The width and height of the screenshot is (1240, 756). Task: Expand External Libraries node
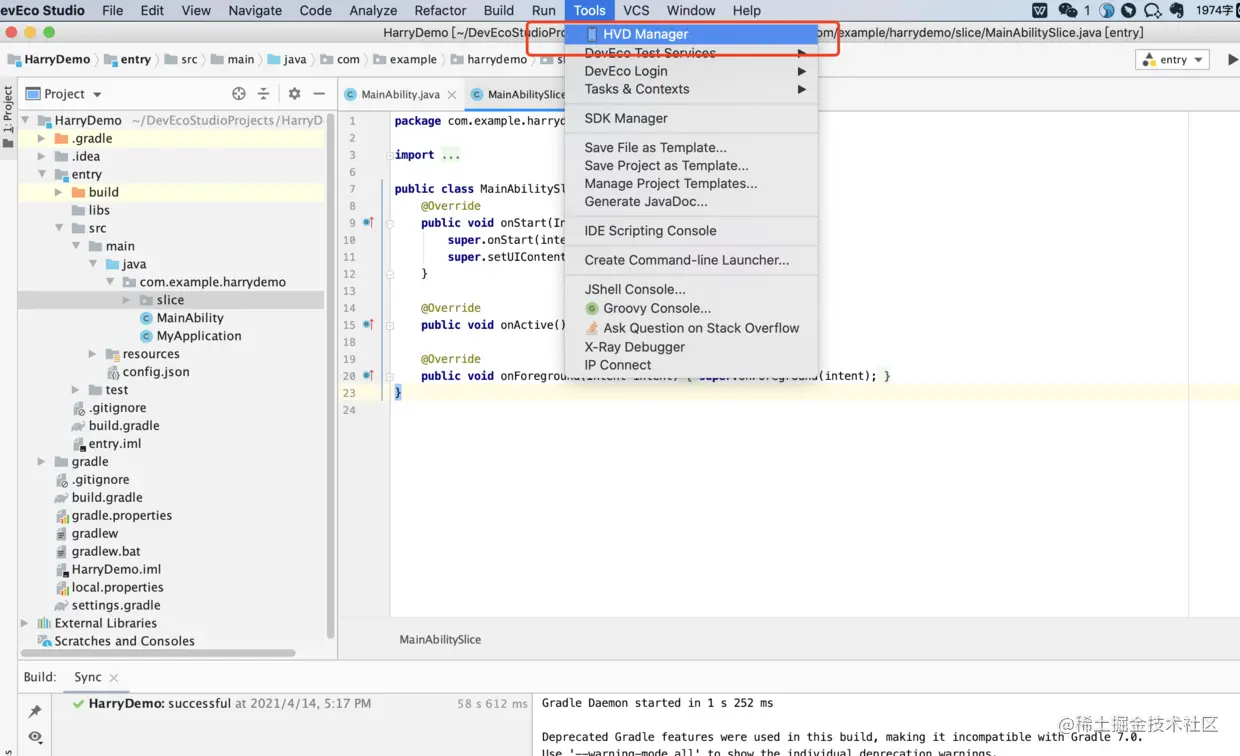point(25,623)
